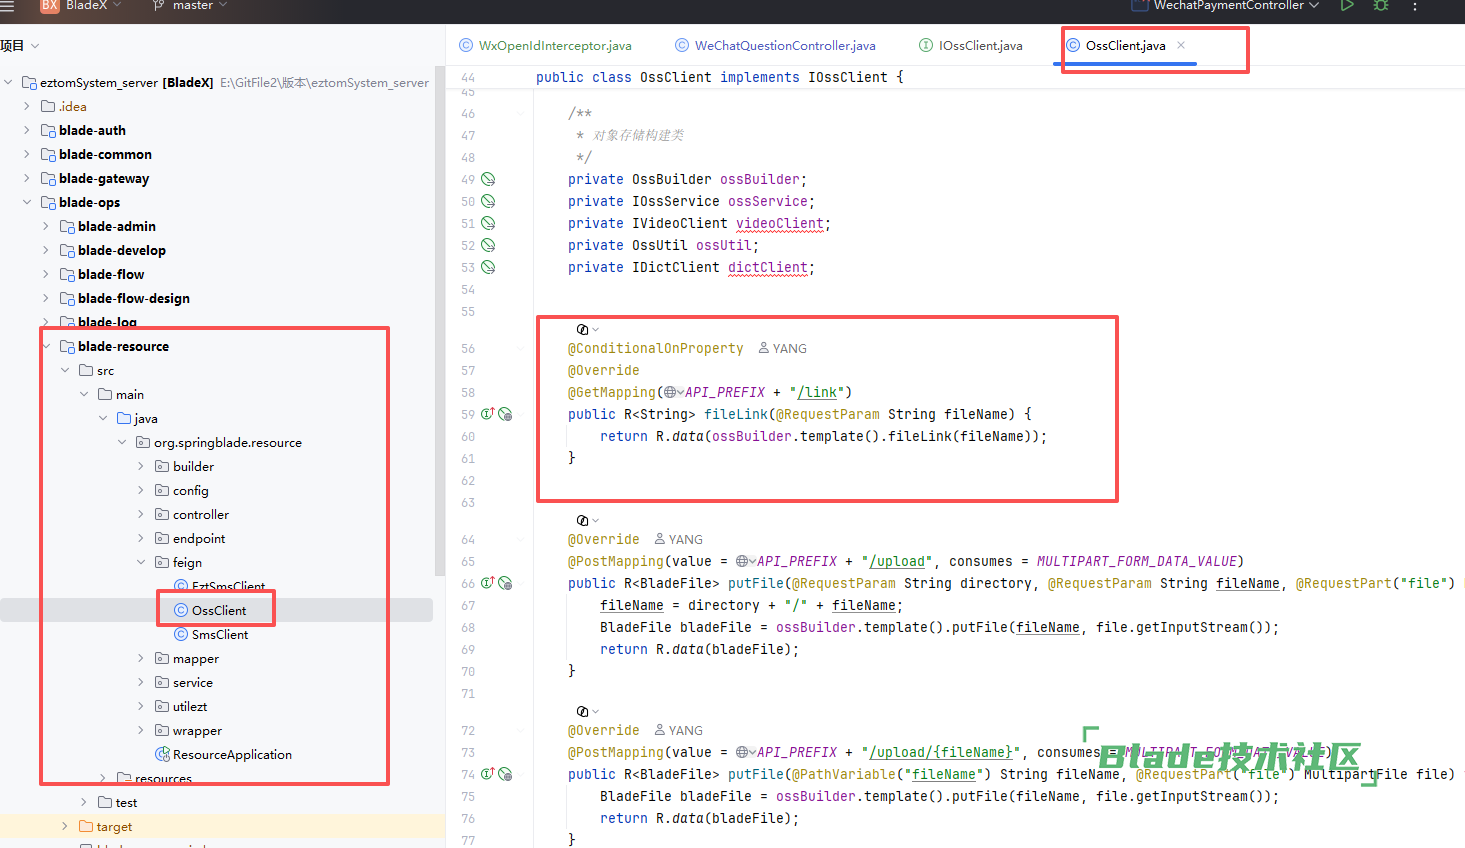Click the Debug bug icon

click(x=1381, y=6)
